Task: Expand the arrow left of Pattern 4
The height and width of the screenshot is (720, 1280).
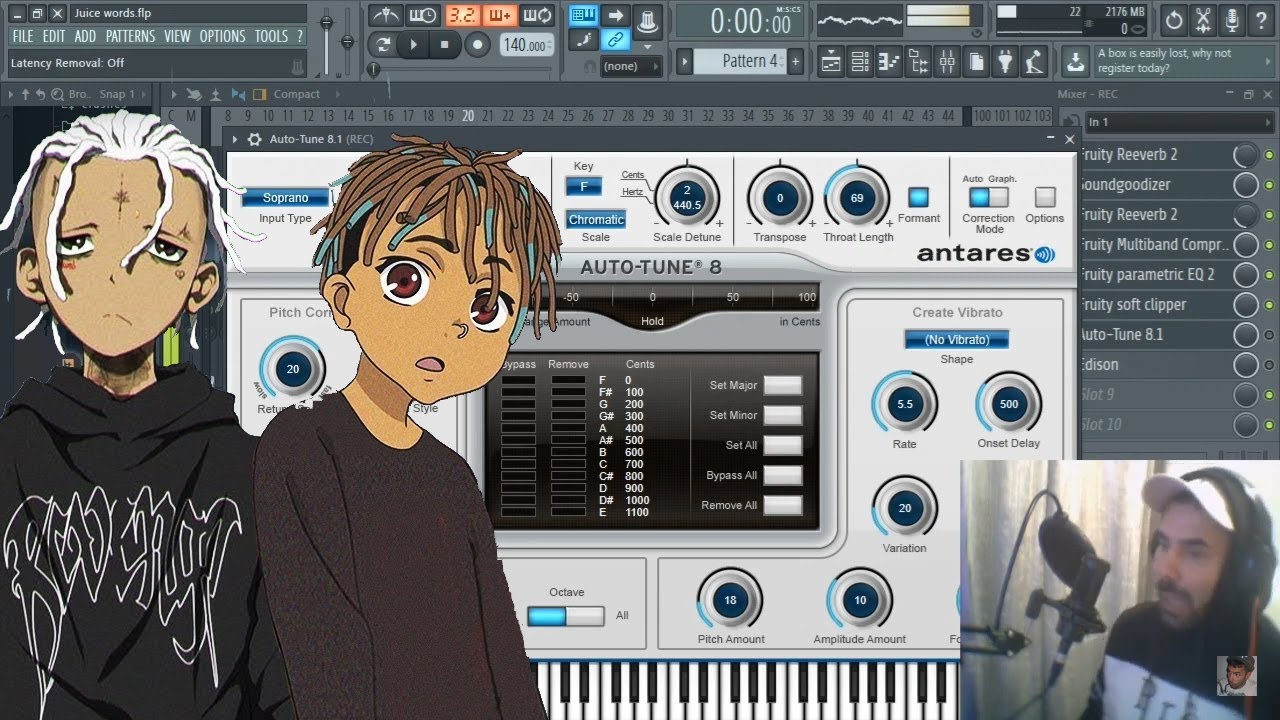Action: tap(685, 61)
